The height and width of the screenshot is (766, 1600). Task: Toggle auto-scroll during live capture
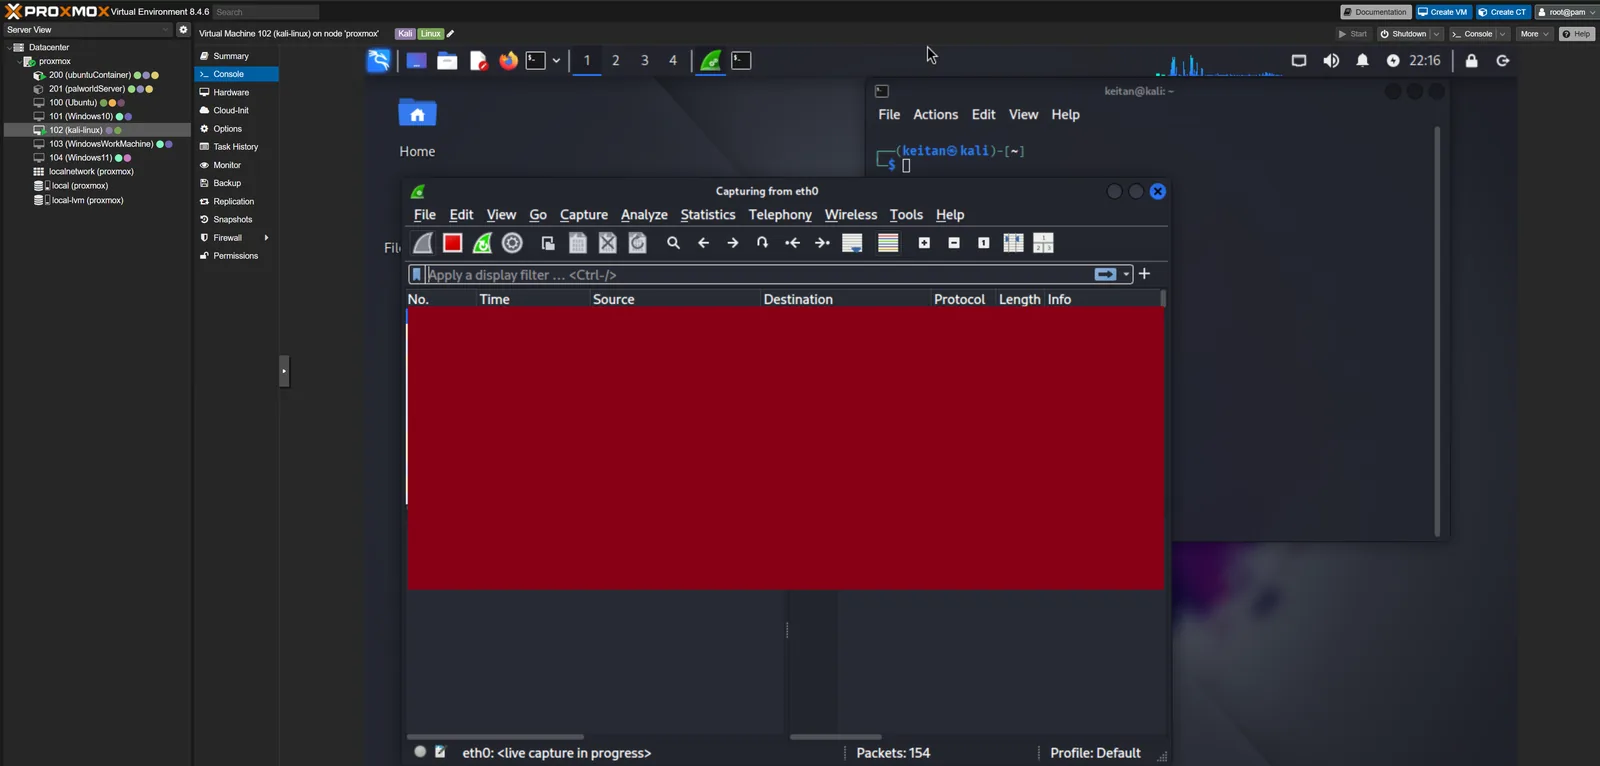852,243
